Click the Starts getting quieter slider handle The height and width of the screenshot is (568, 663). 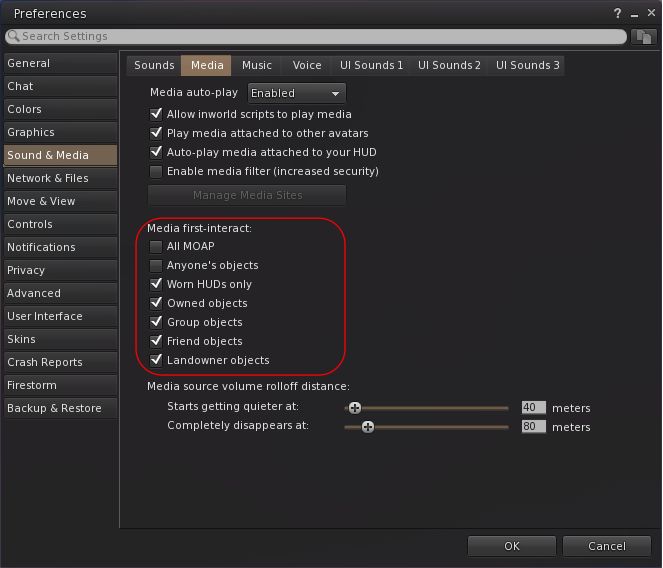click(354, 408)
